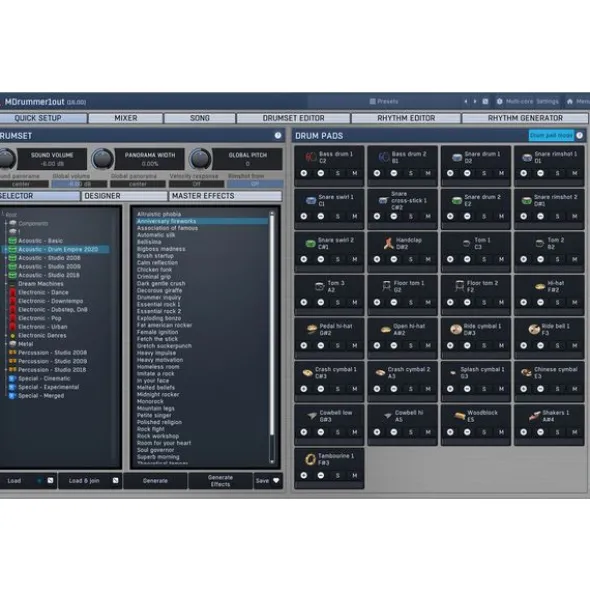590x591 pixels.
Task: Mute the Handclap pad
Action: (428, 259)
